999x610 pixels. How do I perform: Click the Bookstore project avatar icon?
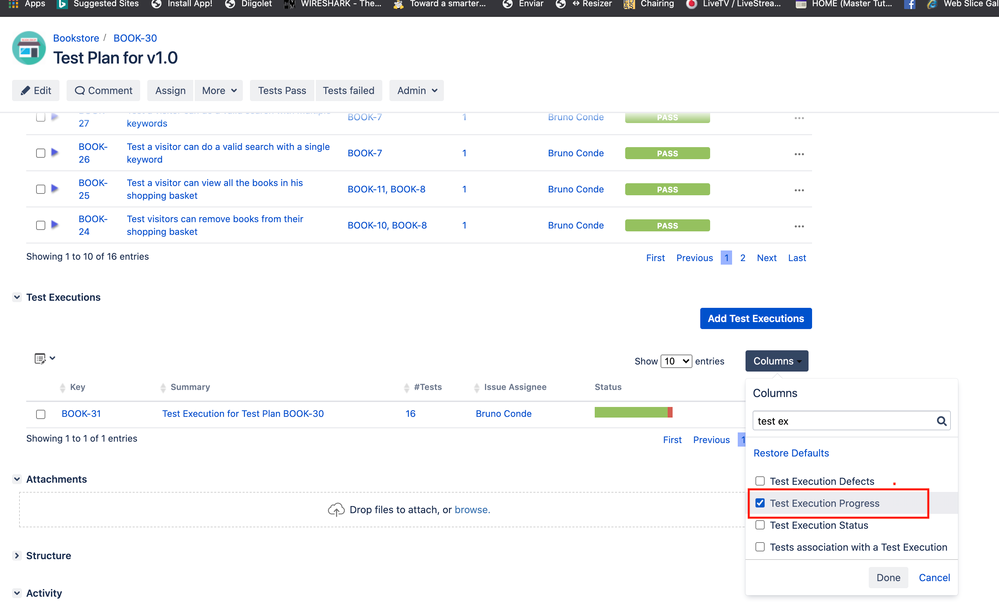[29, 48]
